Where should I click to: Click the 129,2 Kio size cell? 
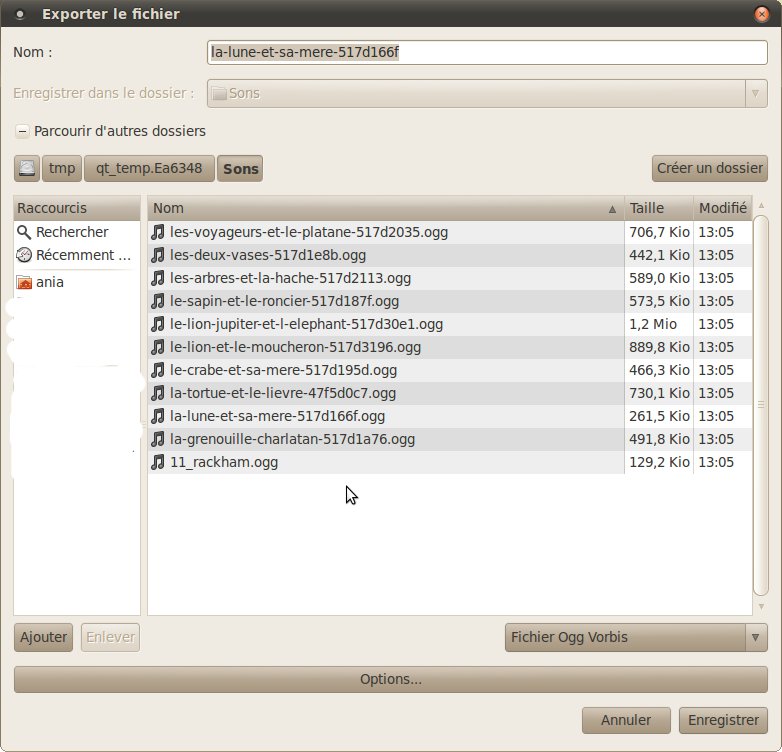(659, 462)
